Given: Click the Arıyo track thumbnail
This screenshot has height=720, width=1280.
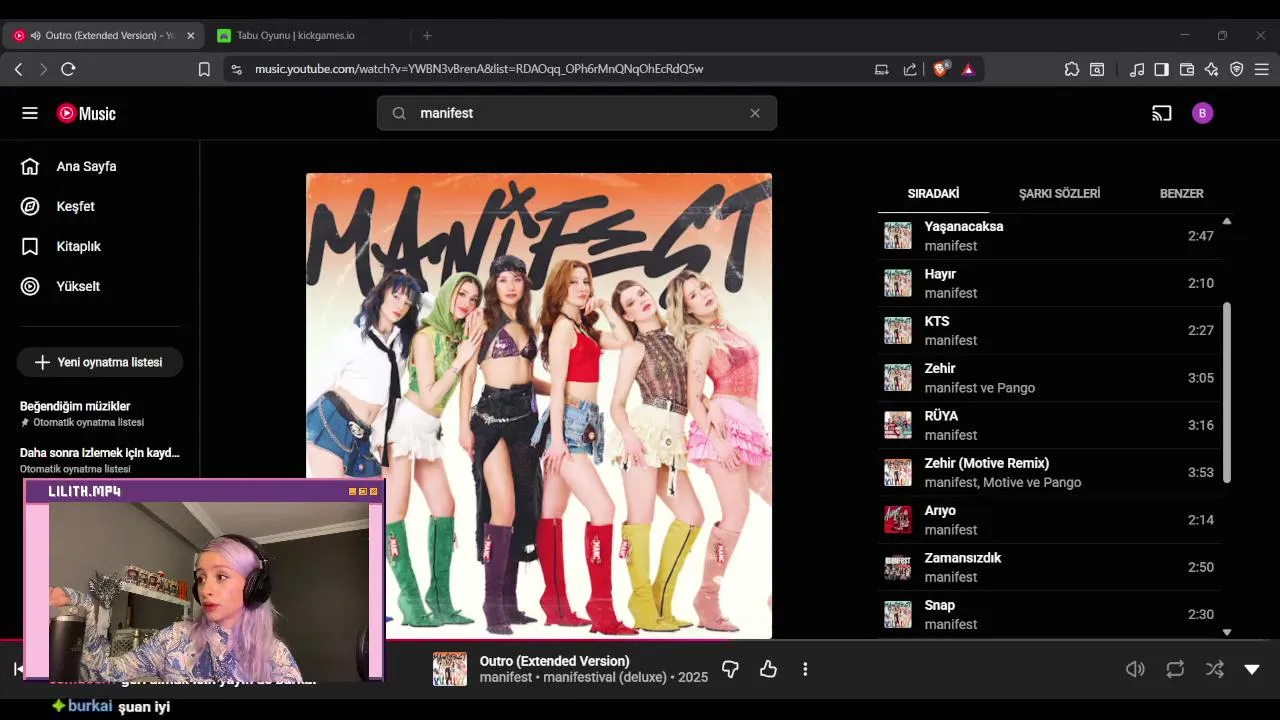Looking at the screenshot, I should click(x=898, y=520).
